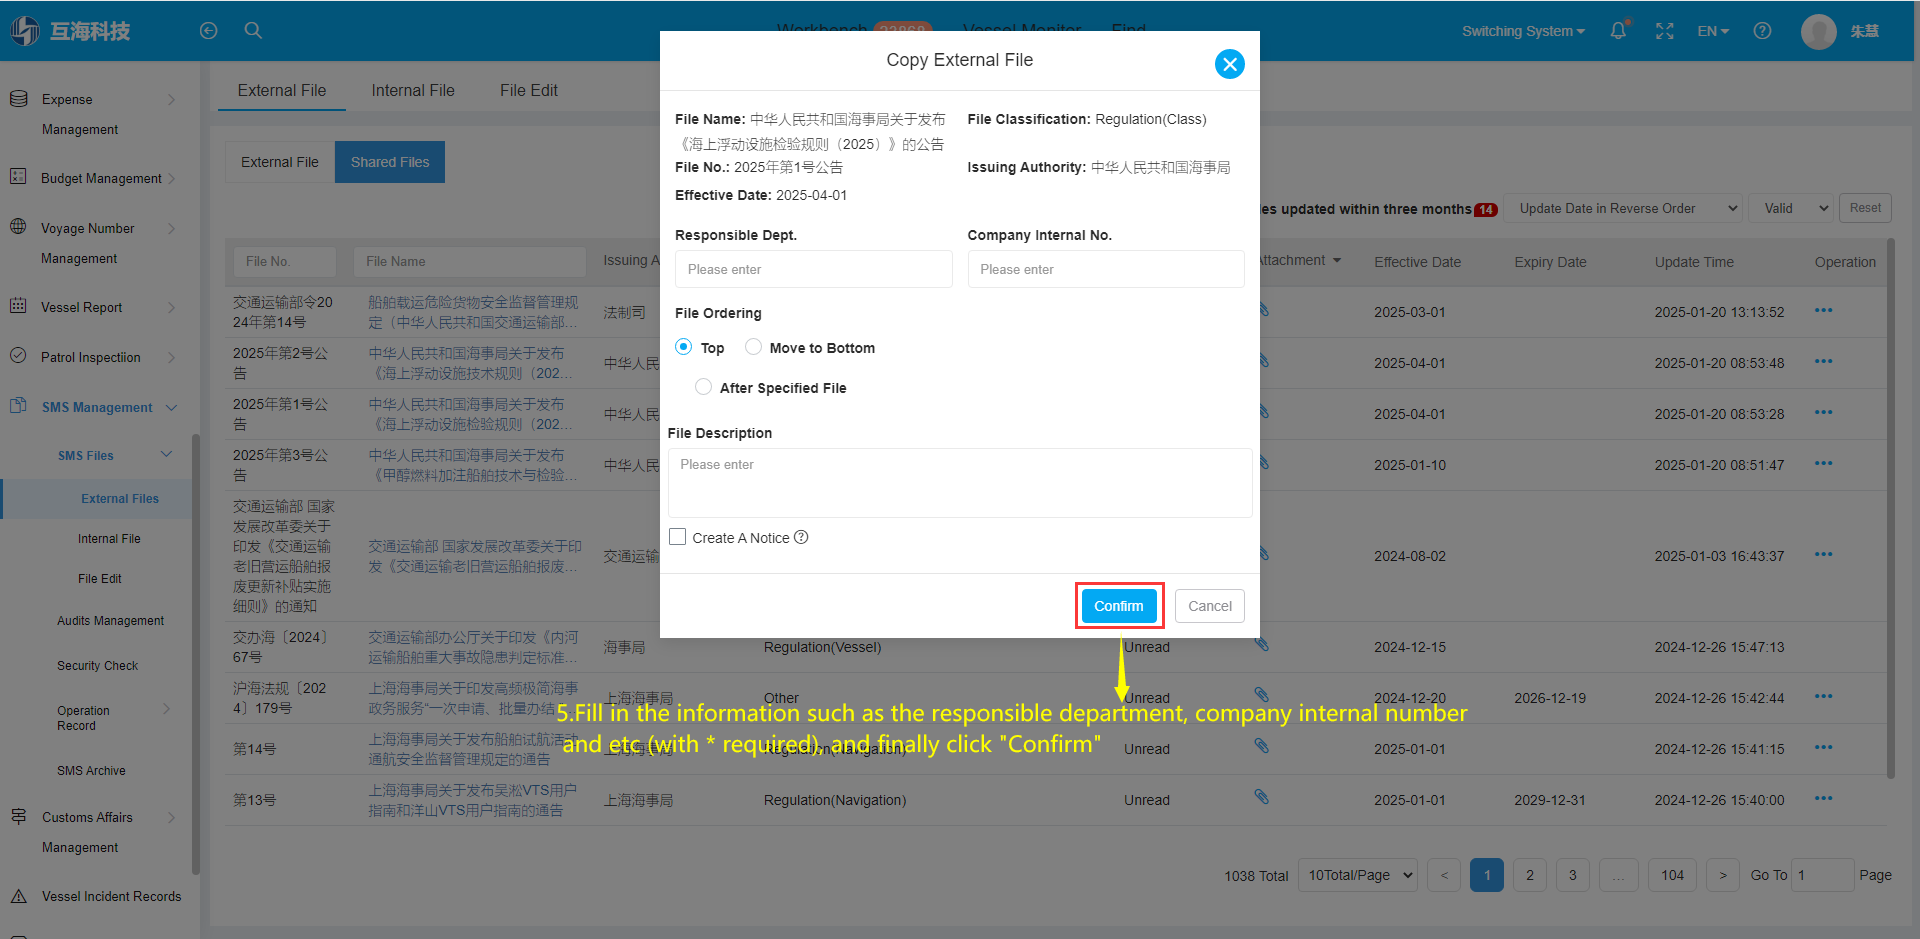Open File Edit in sidebar
Image resolution: width=1920 pixels, height=939 pixels.
pyautogui.click(x=100, y=578)
